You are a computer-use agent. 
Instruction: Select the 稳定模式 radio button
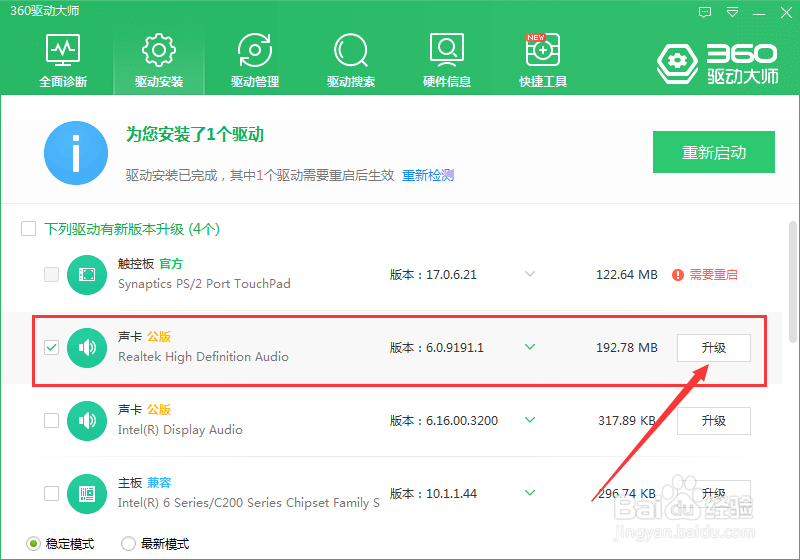(33, 544)
